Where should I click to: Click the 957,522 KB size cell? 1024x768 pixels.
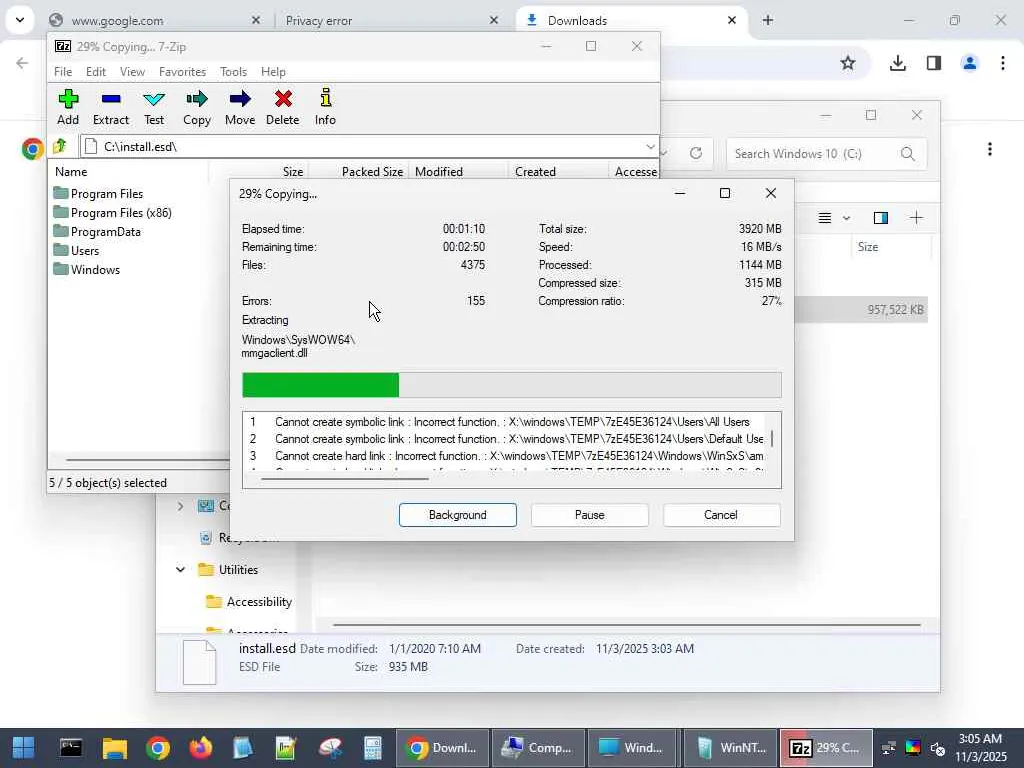click(895, 310)
